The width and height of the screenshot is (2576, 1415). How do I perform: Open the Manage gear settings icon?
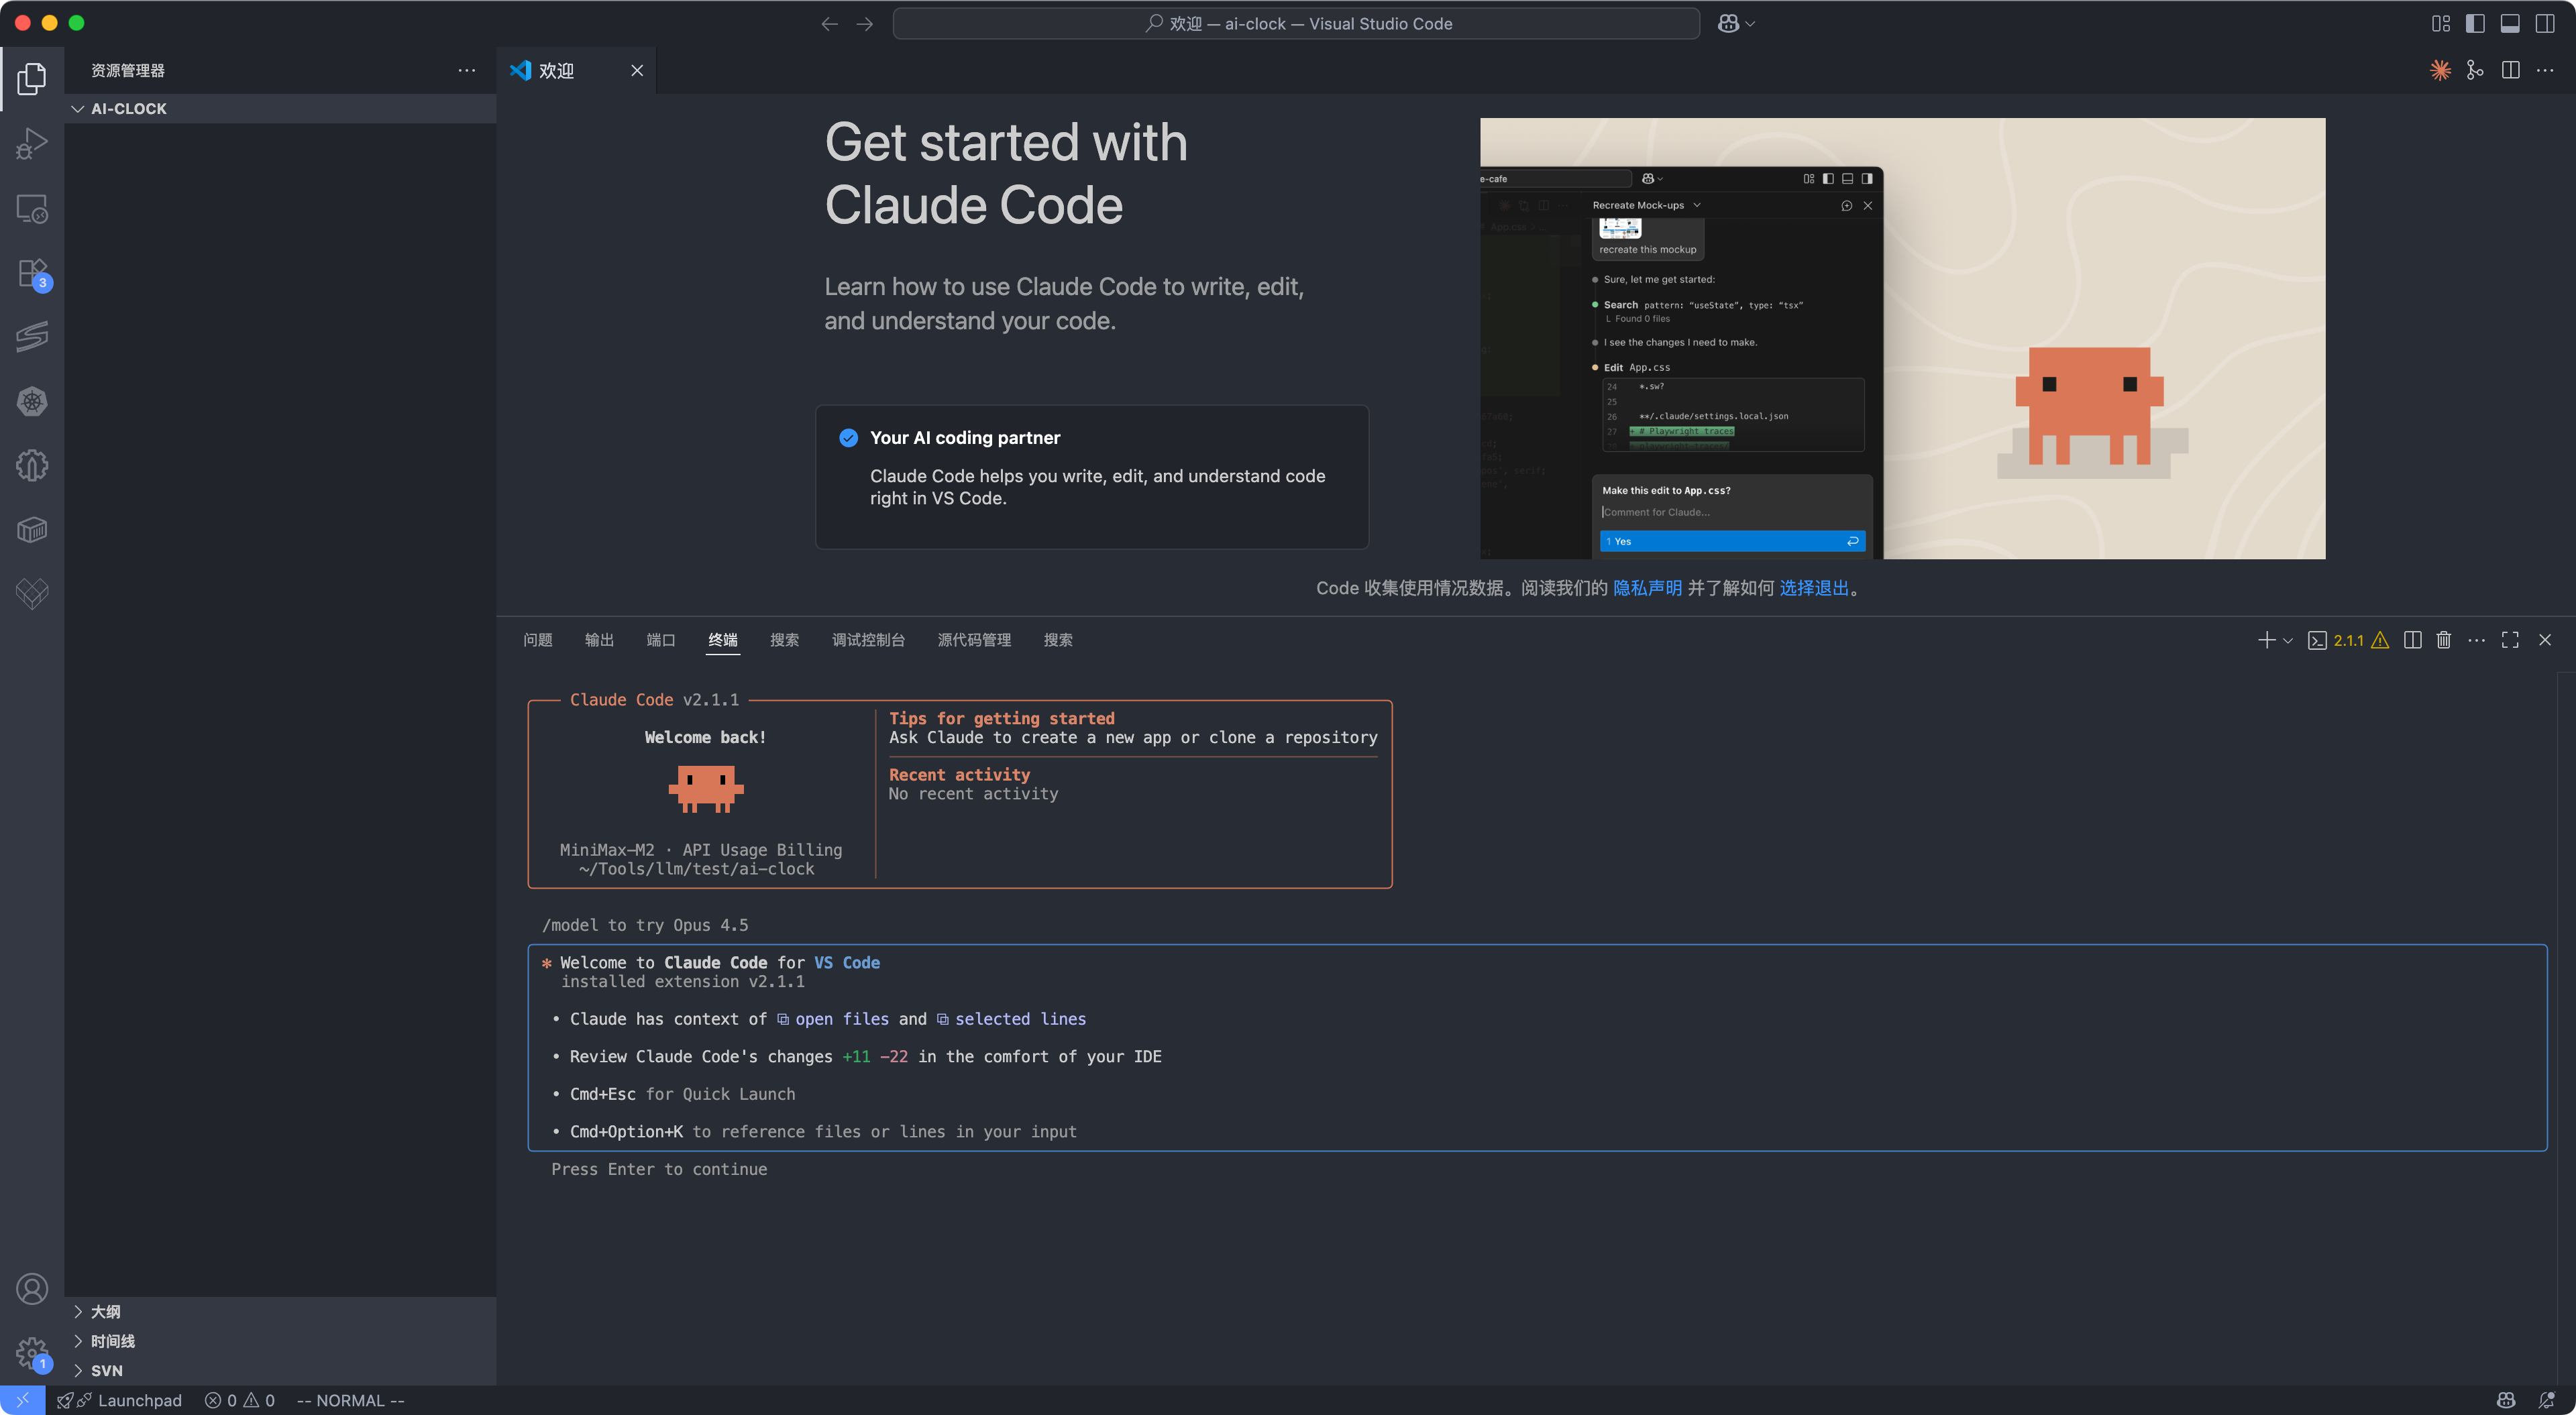(32, 1354)
